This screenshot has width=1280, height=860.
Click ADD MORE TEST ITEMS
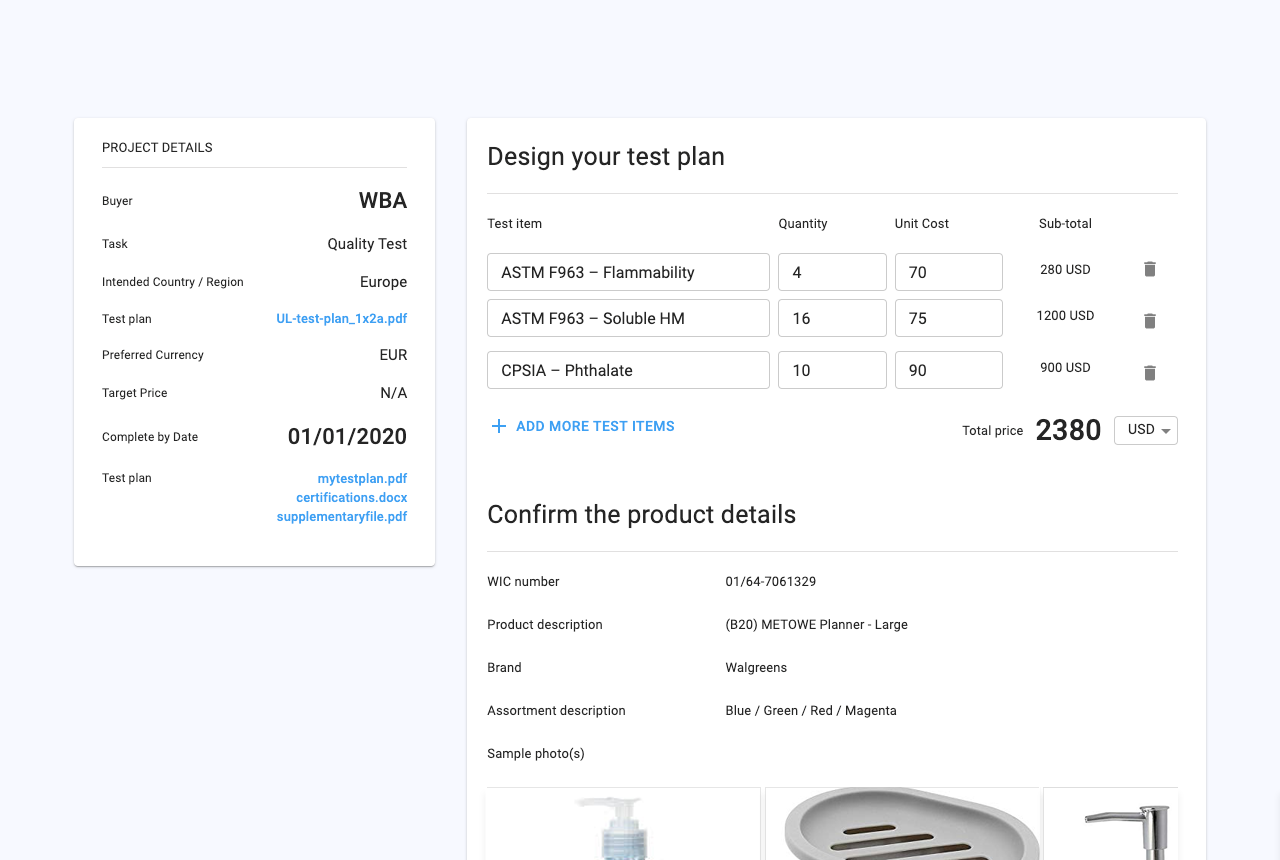click(x=595, y=427)
